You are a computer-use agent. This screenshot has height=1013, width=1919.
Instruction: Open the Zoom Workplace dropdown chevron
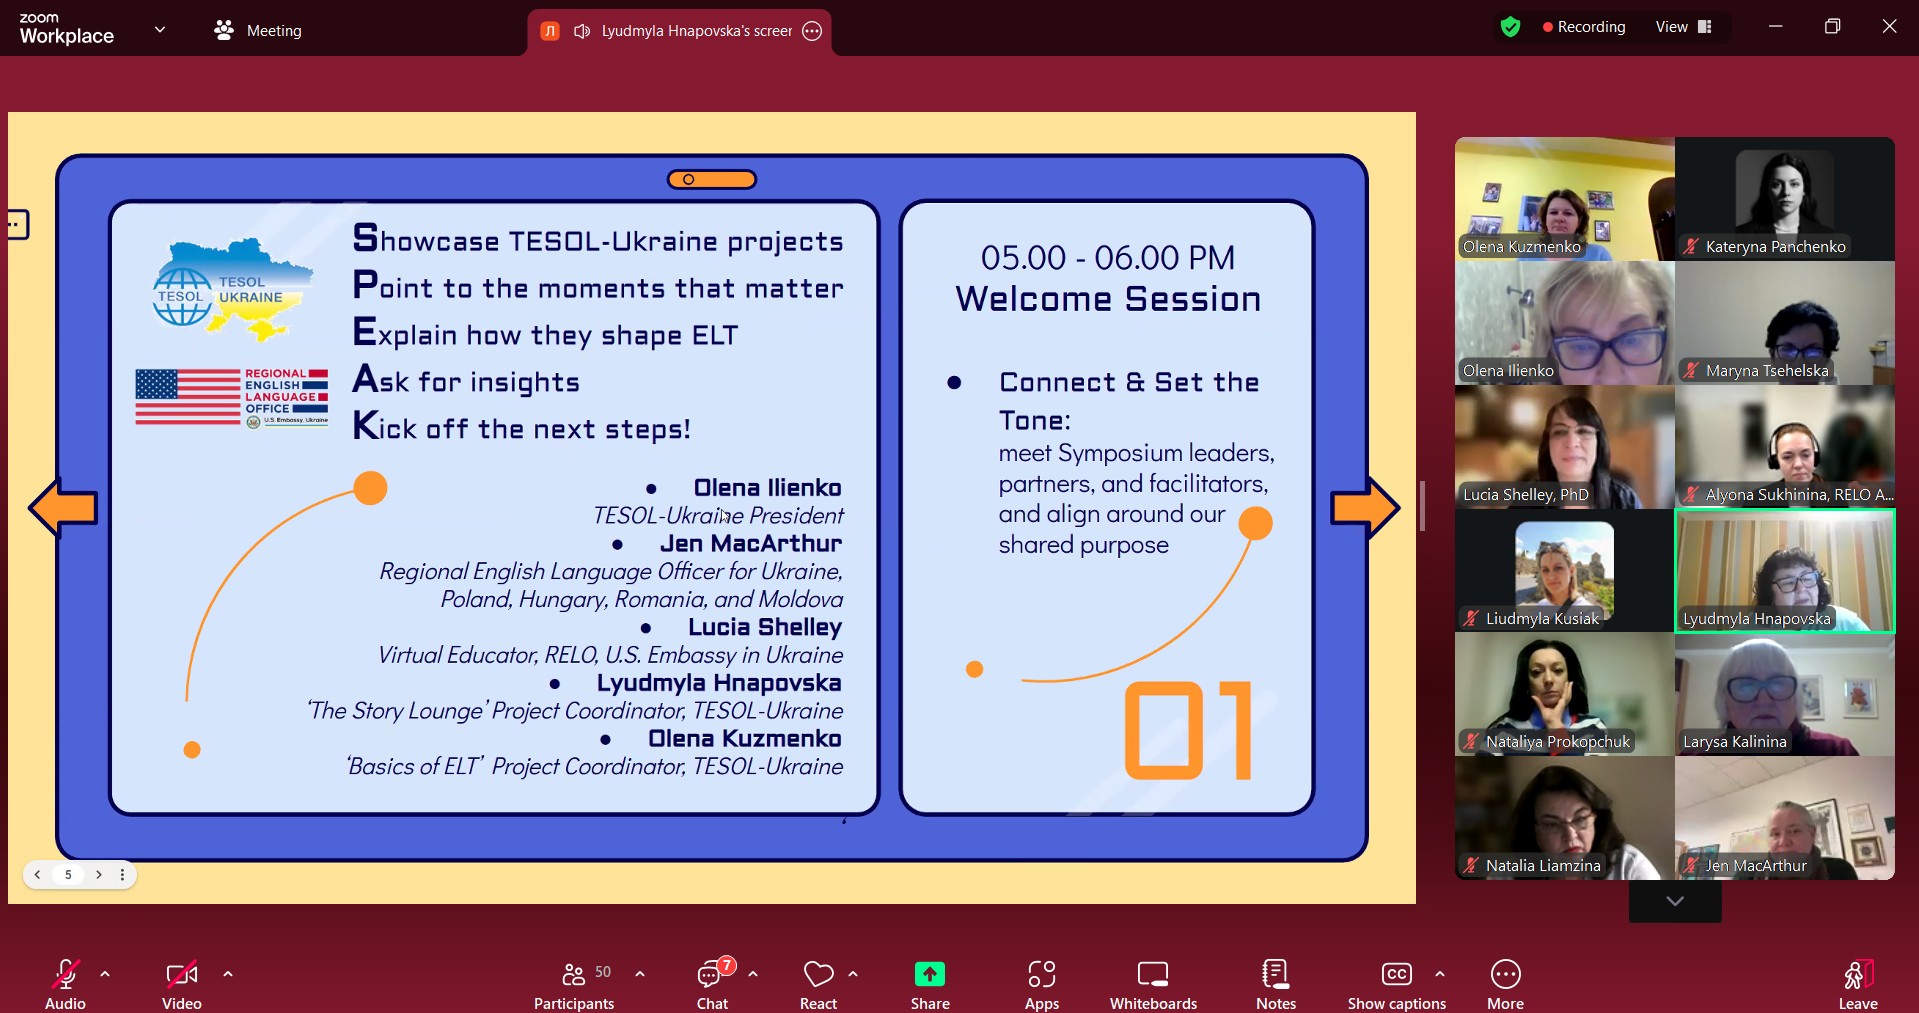[x=160, y=30]
